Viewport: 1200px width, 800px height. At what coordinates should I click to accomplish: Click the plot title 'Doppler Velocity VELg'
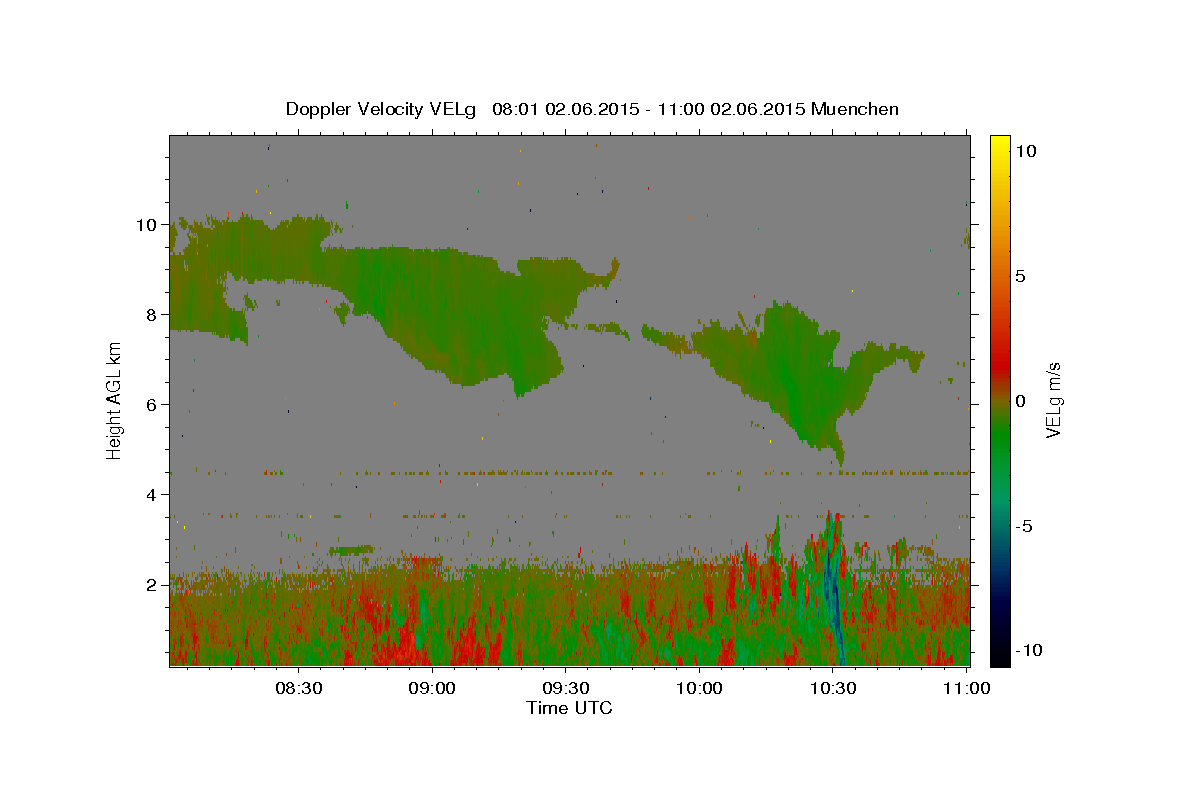381,109
